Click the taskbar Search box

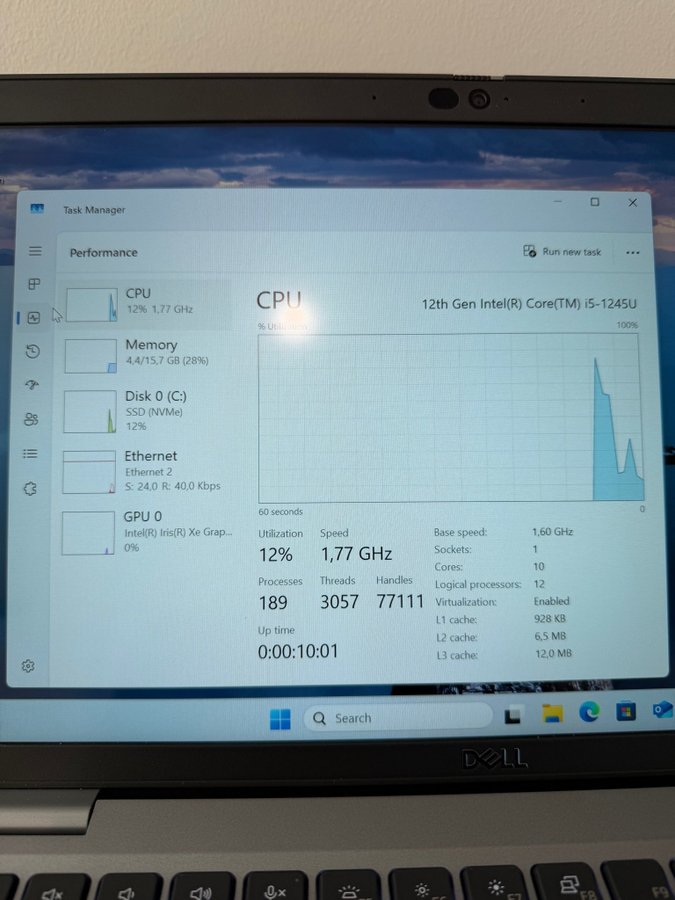[397, 718]
